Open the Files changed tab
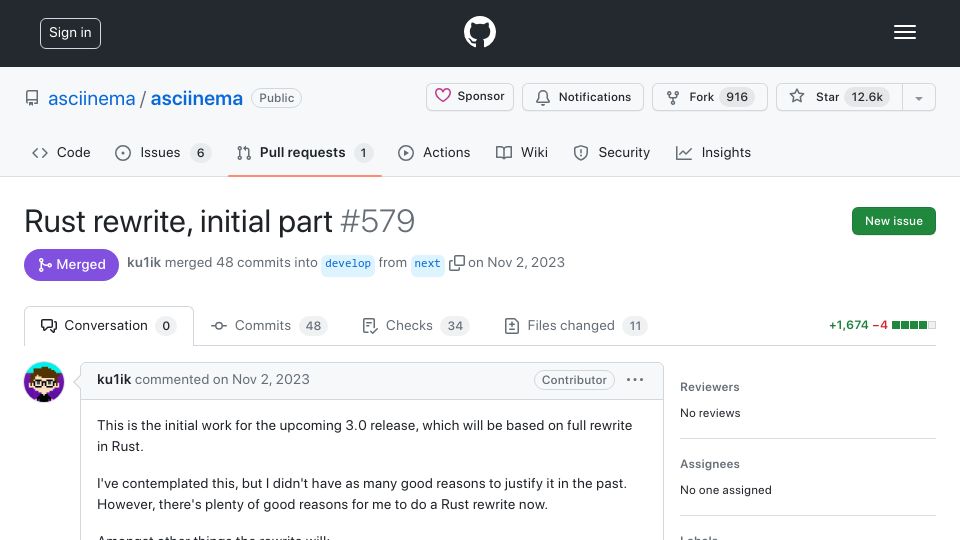The image size is (960, 540). (x=576, y=326)
